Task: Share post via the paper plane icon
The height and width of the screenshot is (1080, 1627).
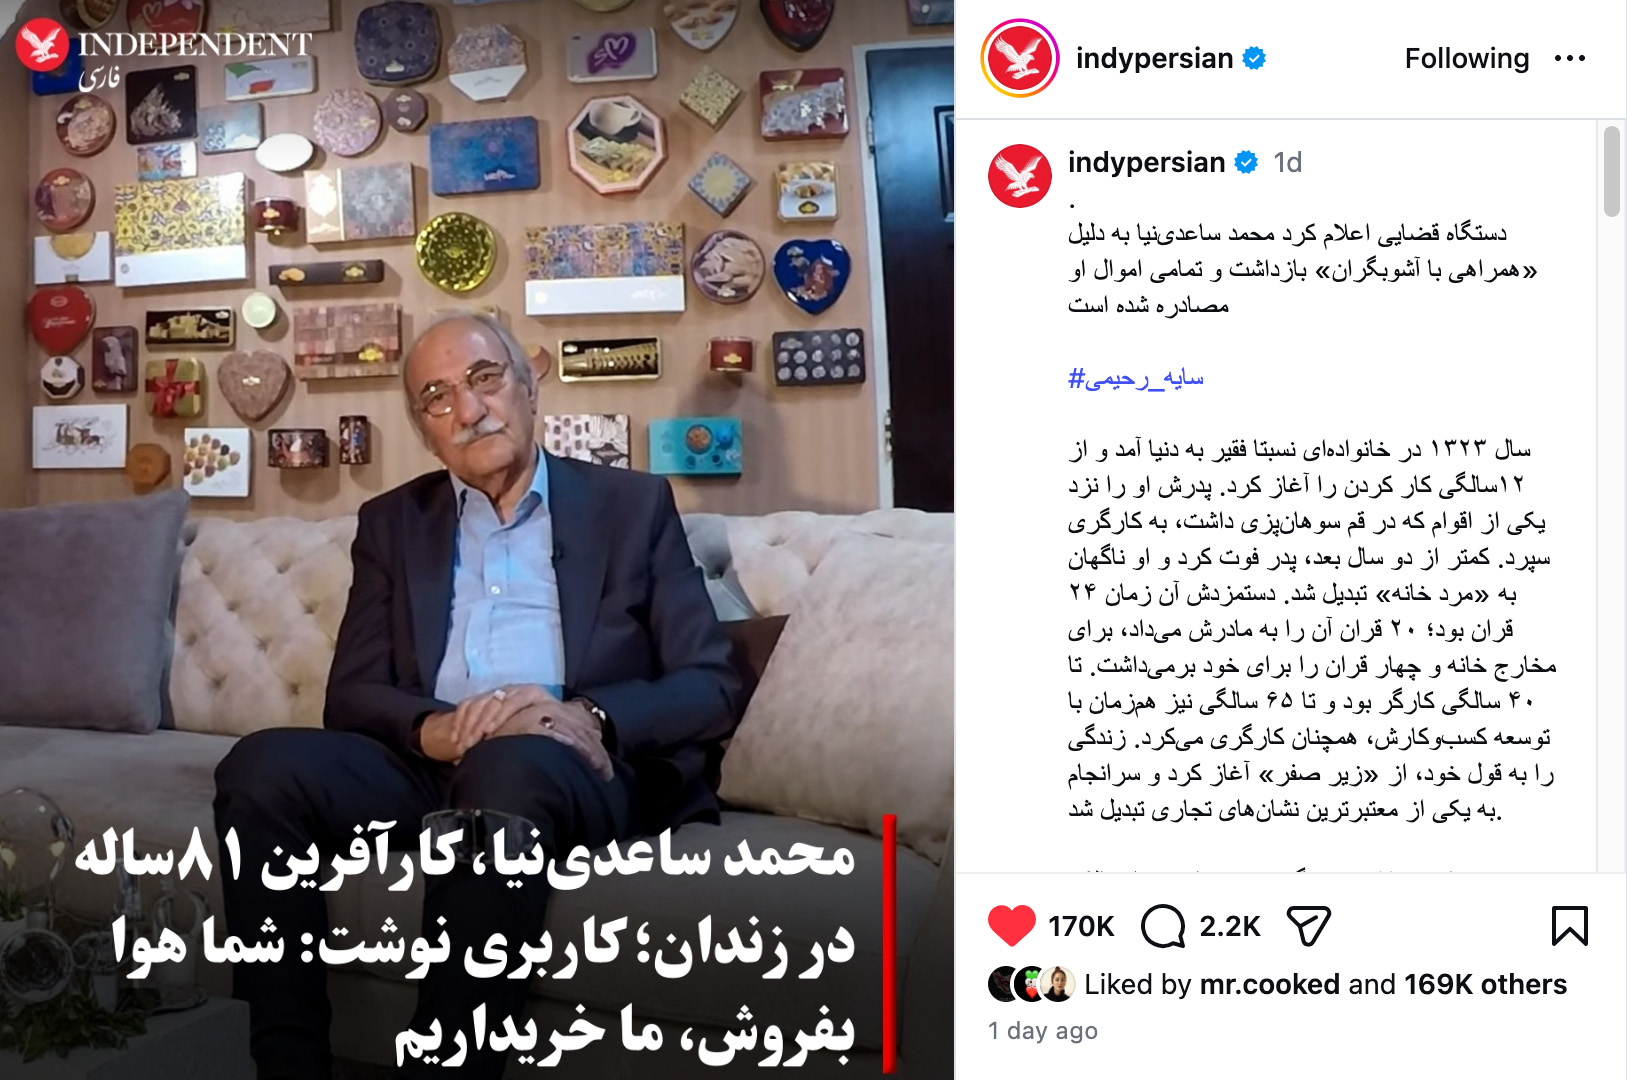Action: coord(1308,926)
